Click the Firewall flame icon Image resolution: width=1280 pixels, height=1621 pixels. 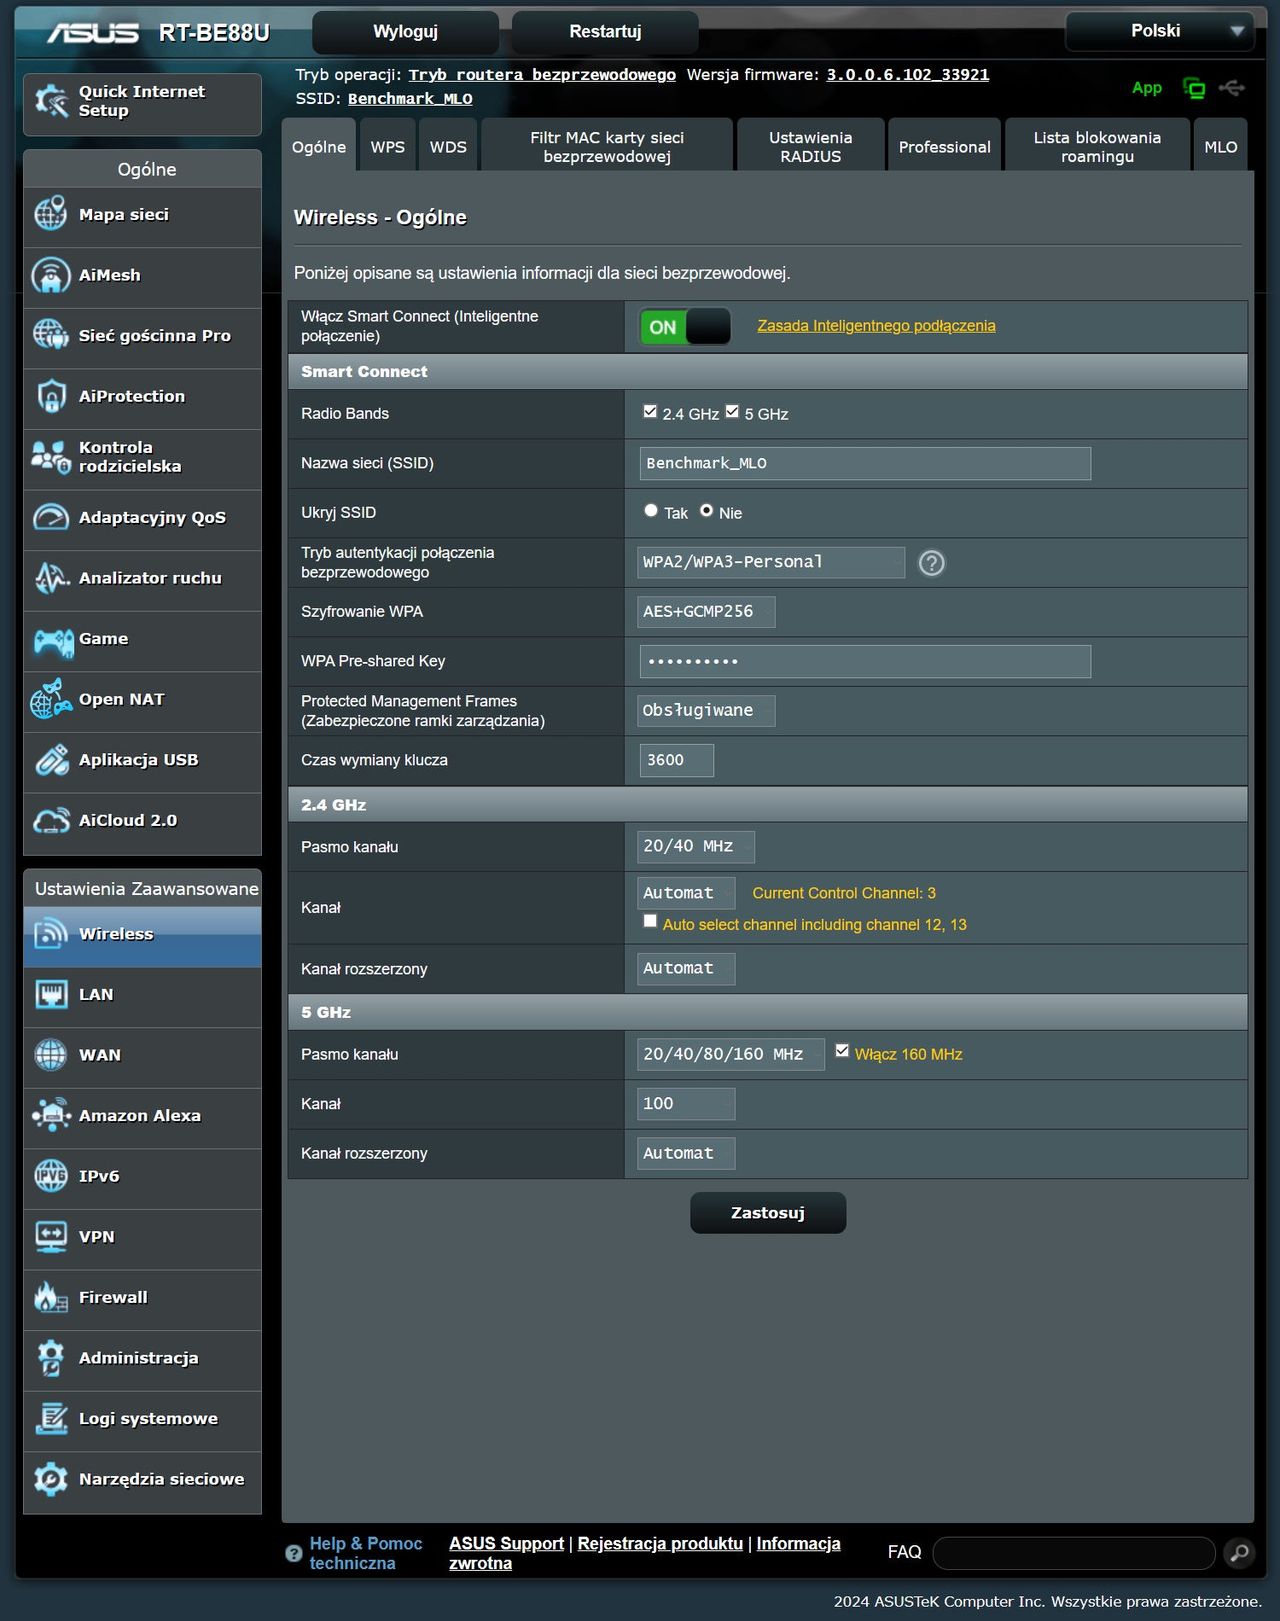point(50,1297)
